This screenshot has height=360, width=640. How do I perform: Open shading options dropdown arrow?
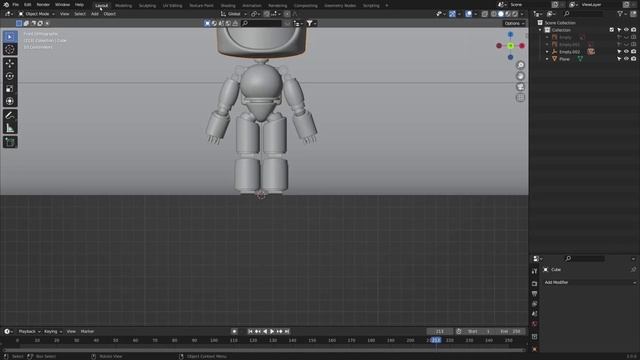pos(522,14)
